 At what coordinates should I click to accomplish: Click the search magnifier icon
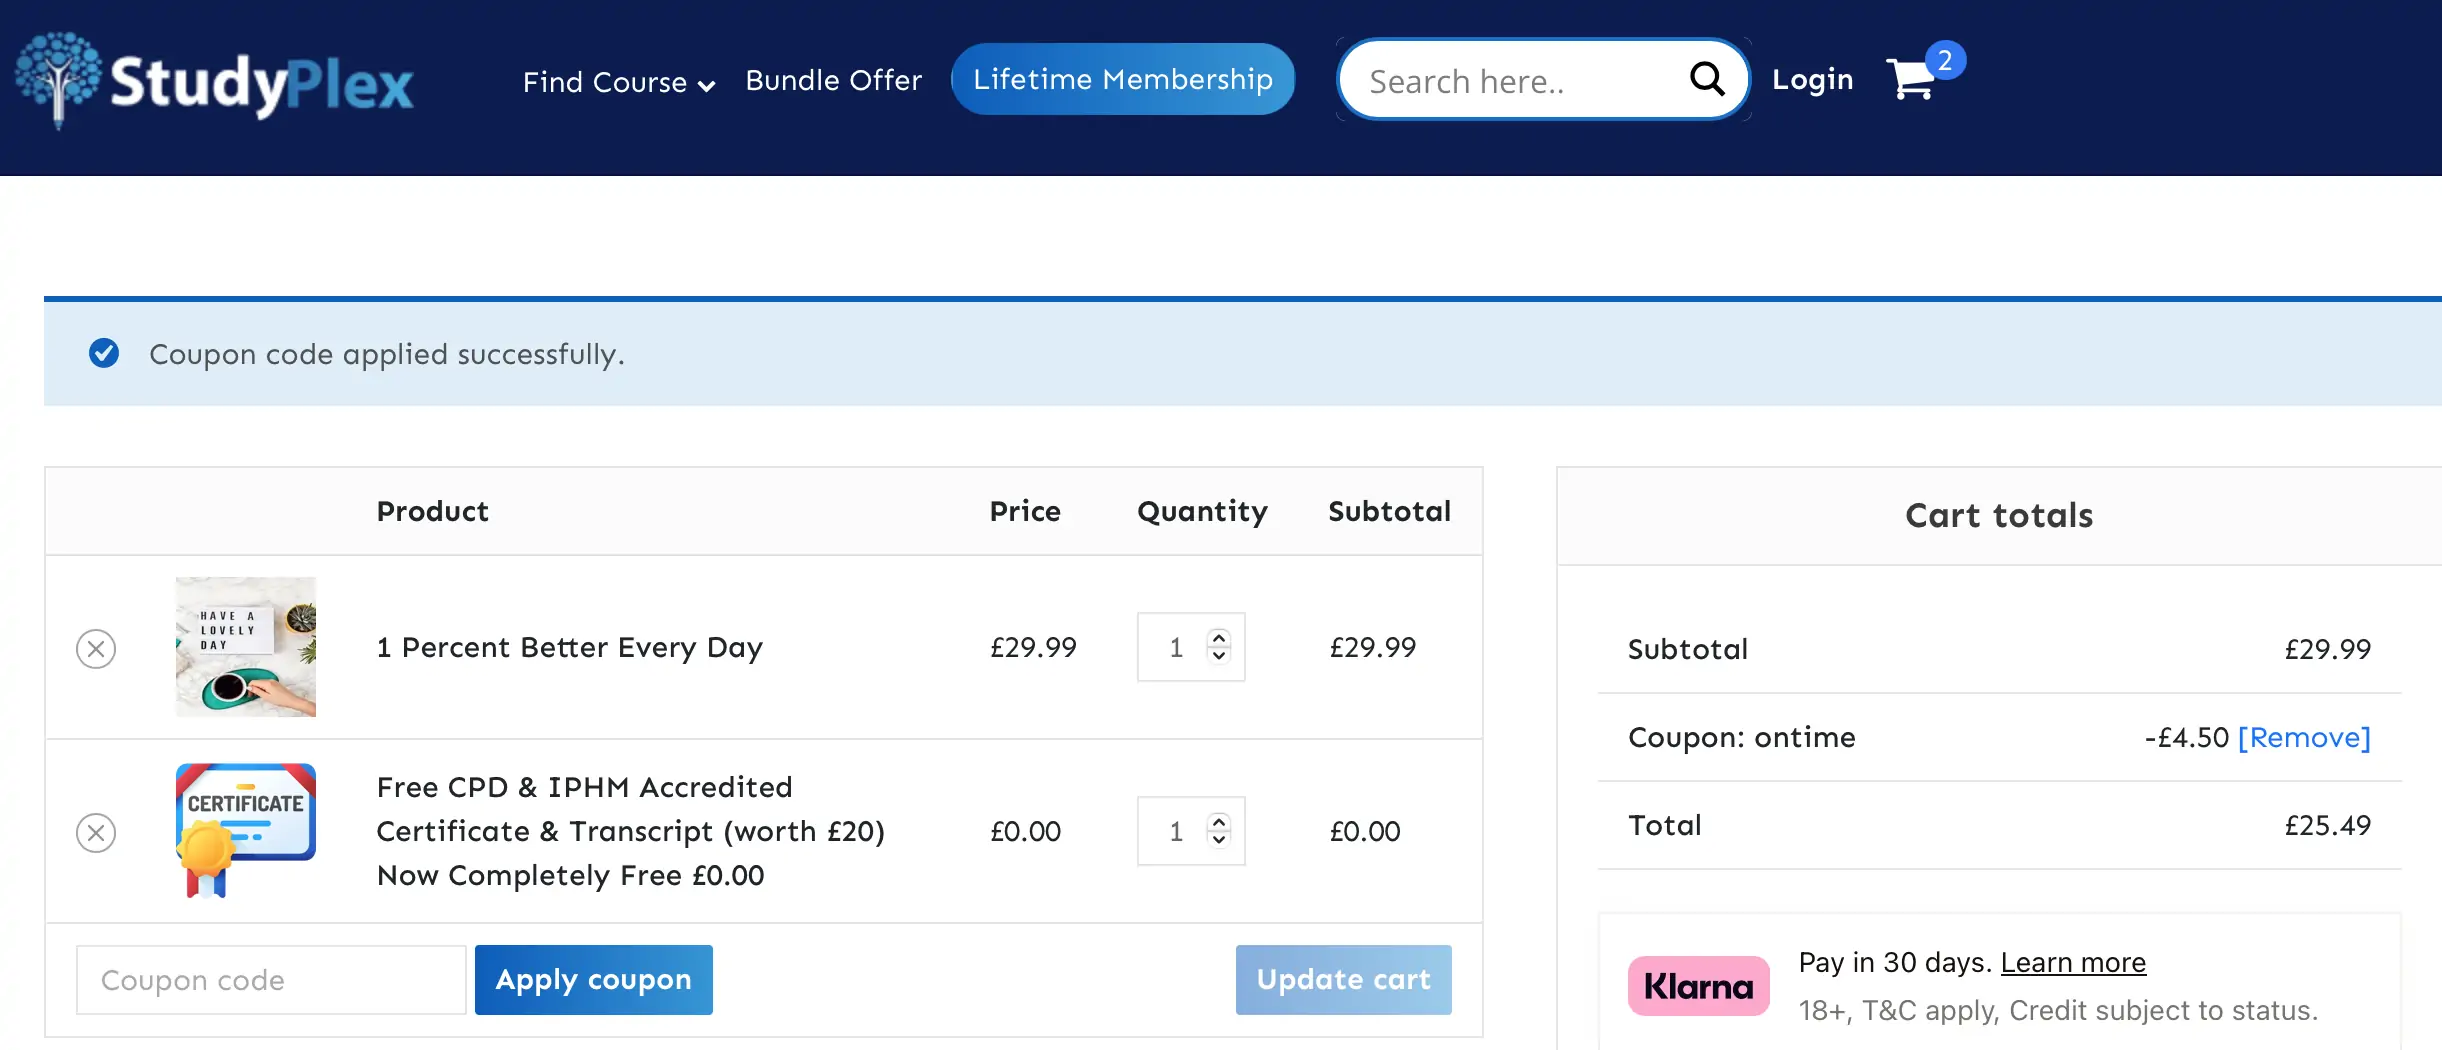click(x=1706, y=79)
